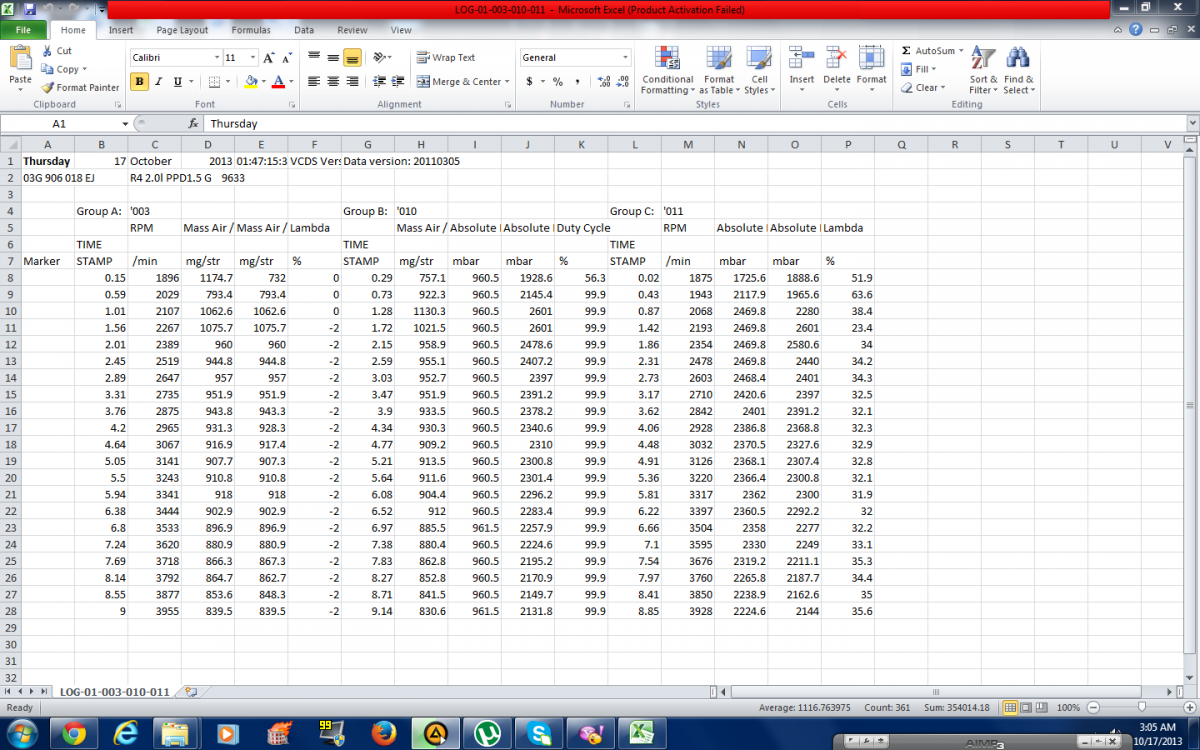
Task: Click Decrease Decimal button
Action: pyautogui.click(x=622, y=82)
